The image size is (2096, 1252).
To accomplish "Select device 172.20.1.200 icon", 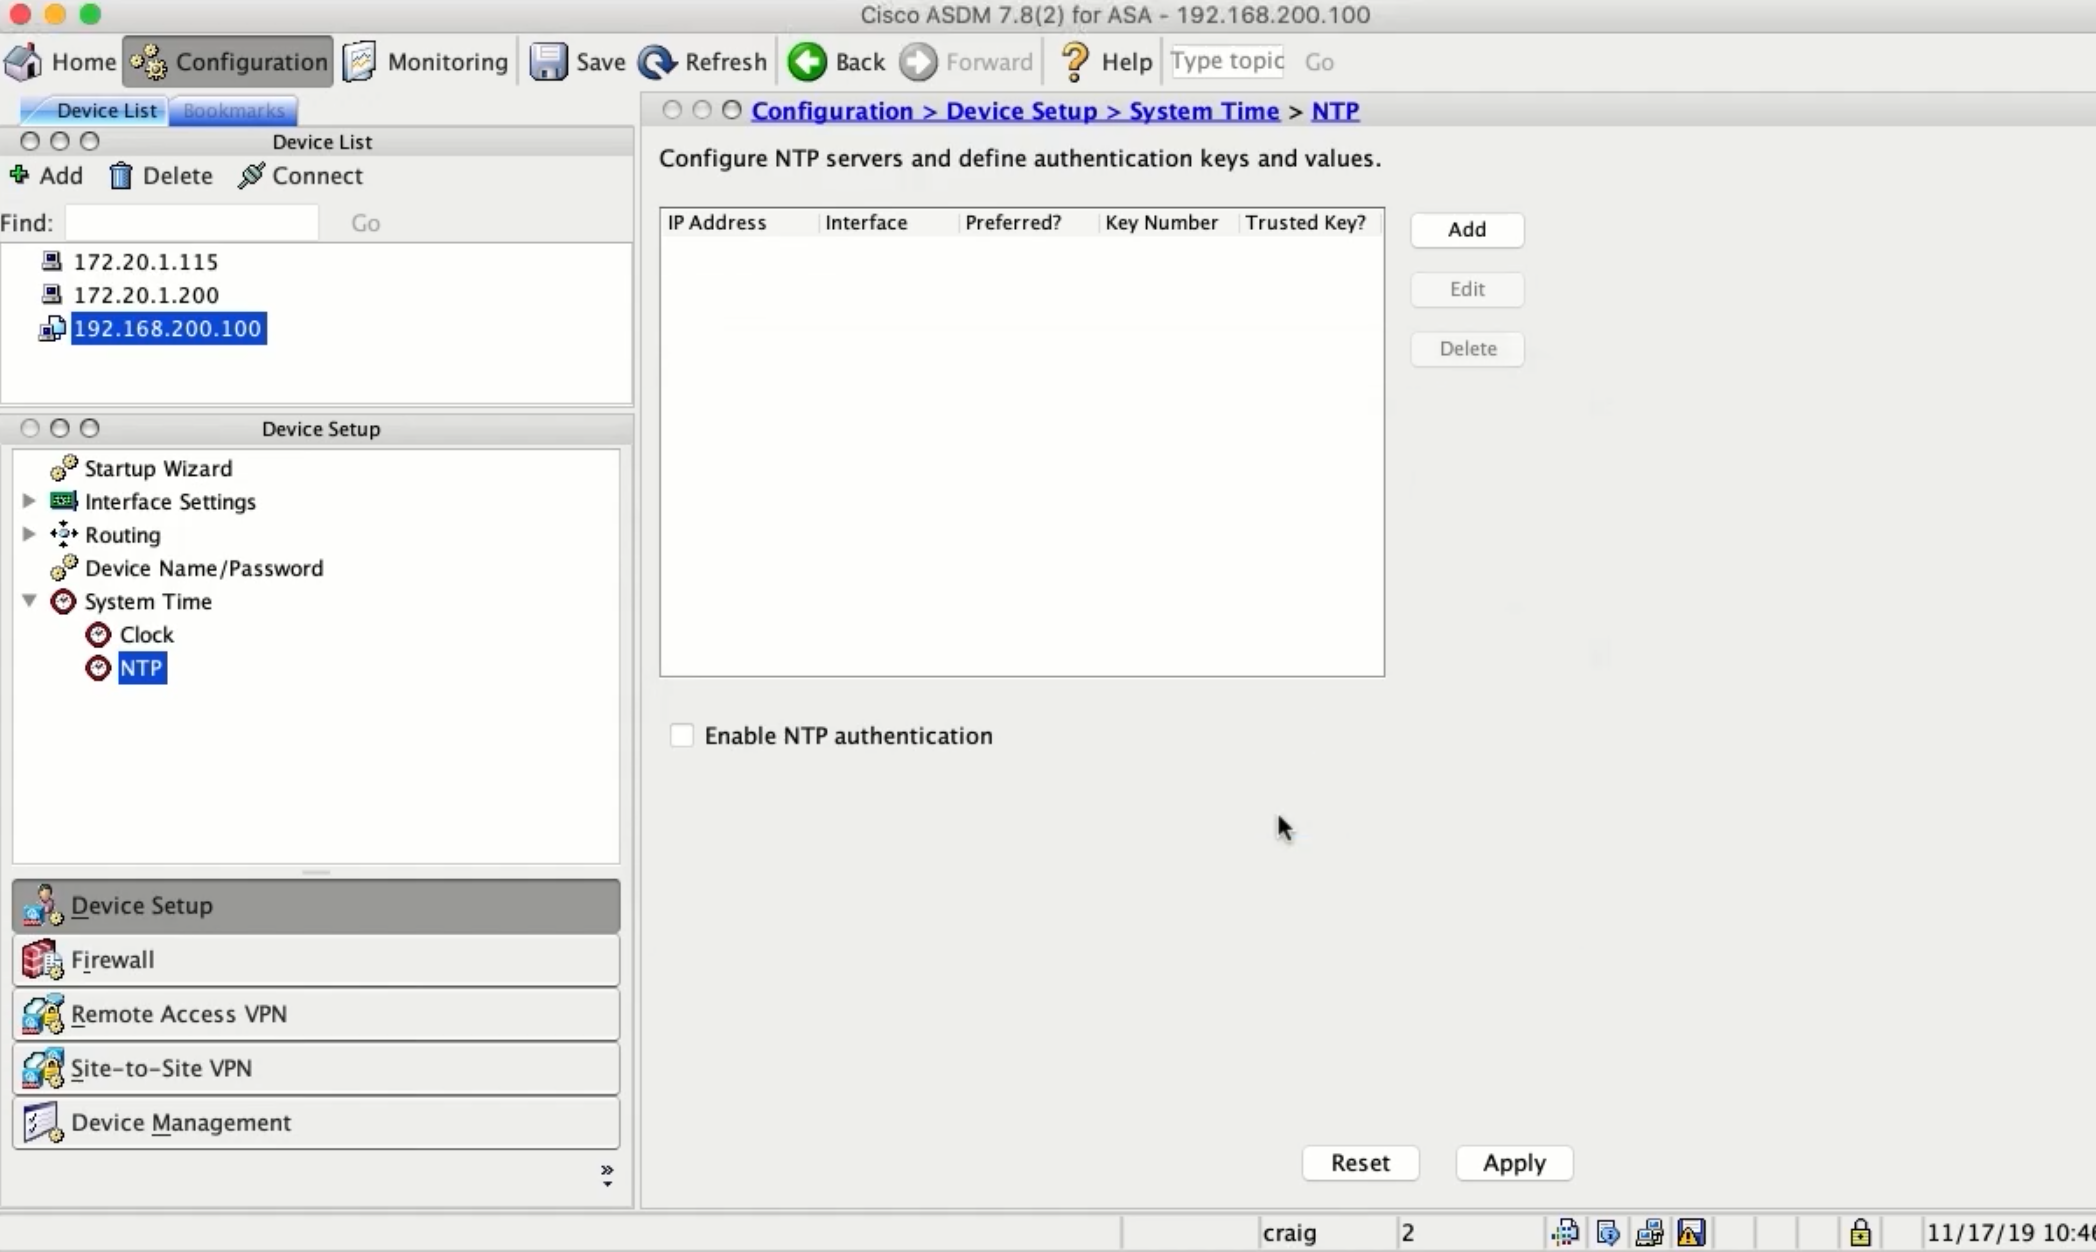I will 52,294.
